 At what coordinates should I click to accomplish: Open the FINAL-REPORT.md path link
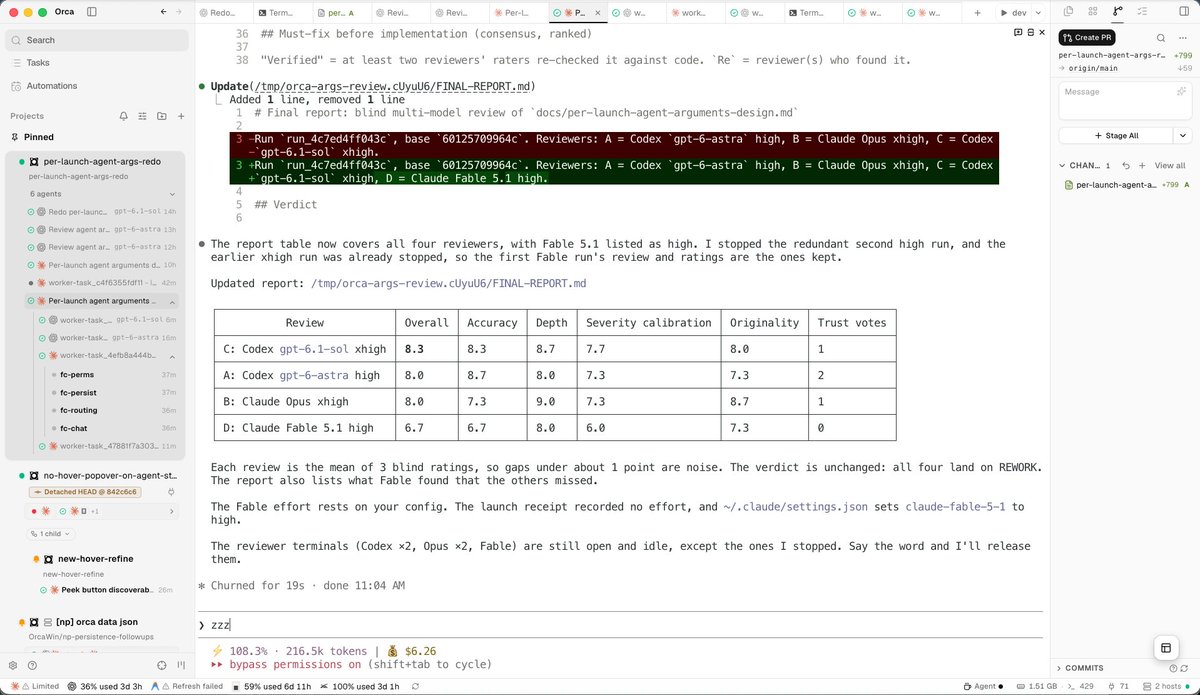pyautogui.click(x=449, y=283)
